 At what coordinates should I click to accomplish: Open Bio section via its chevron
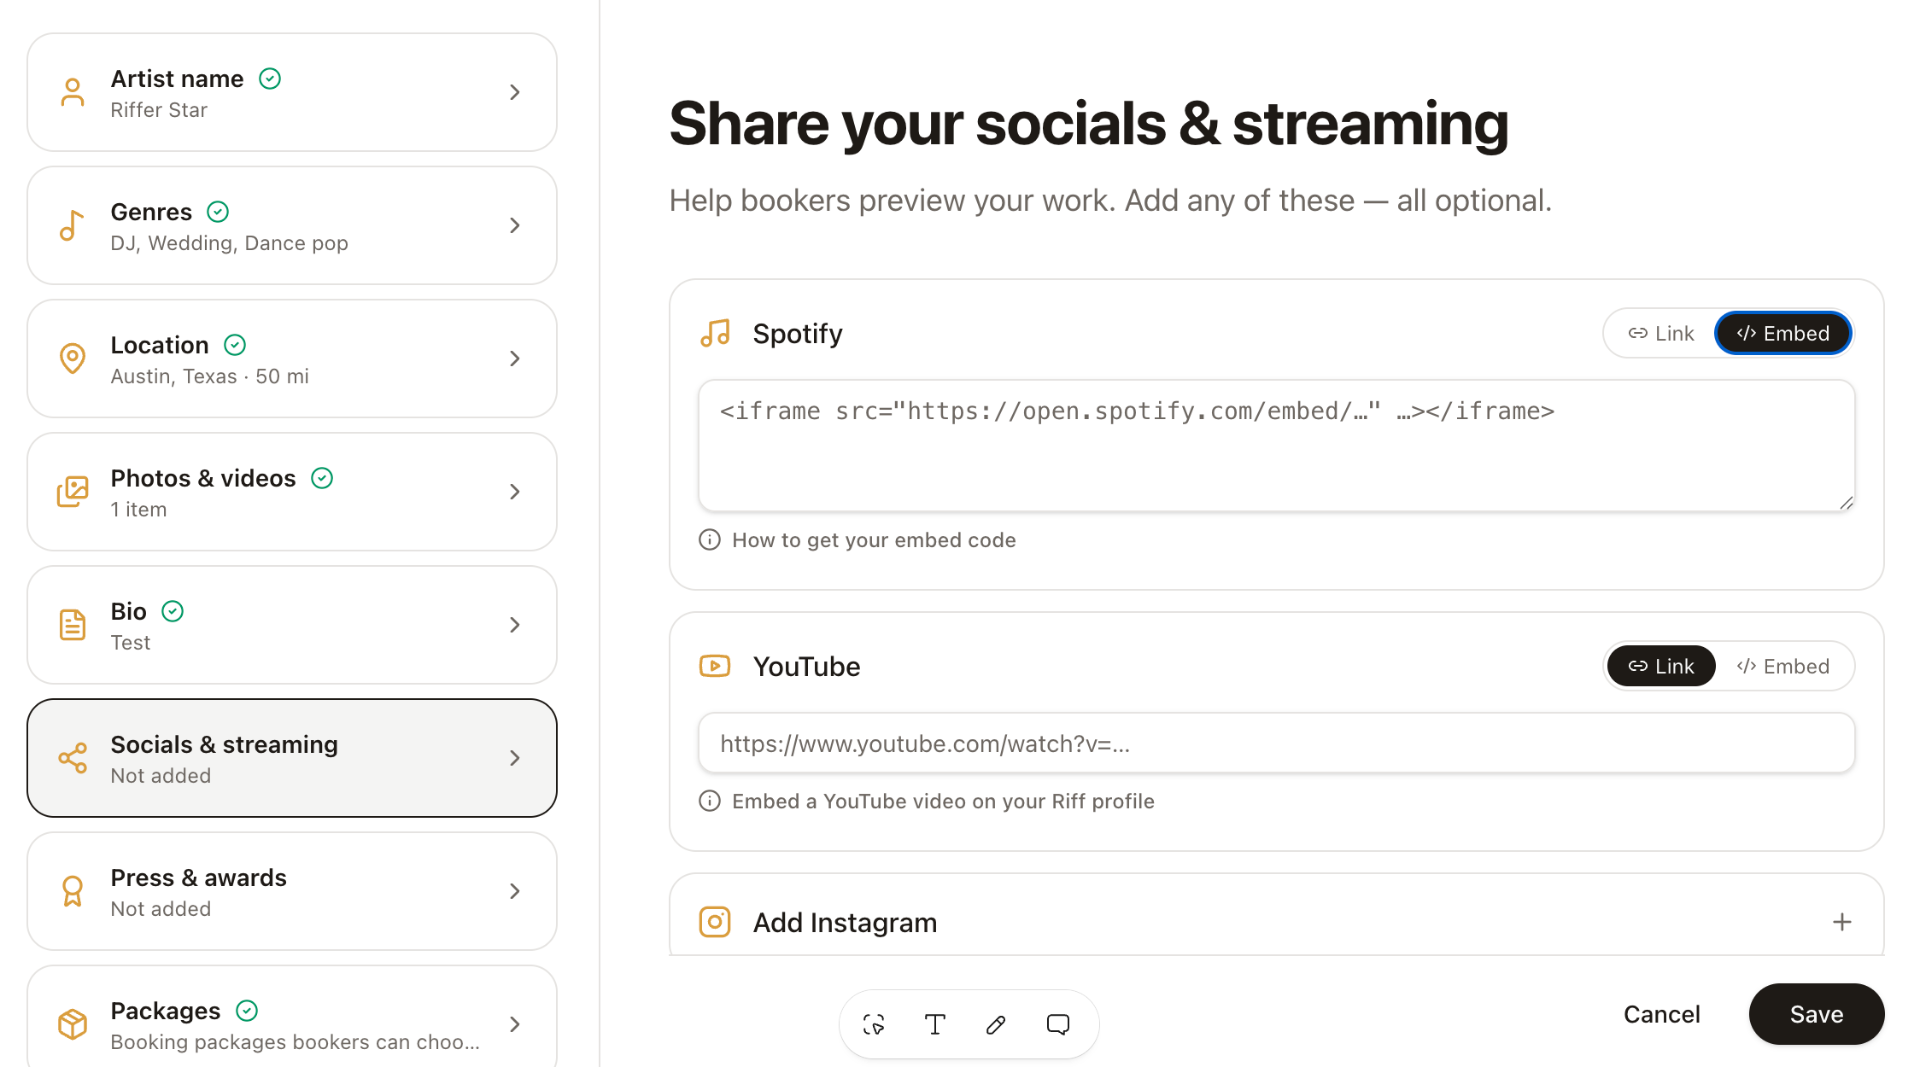[515, 625]
